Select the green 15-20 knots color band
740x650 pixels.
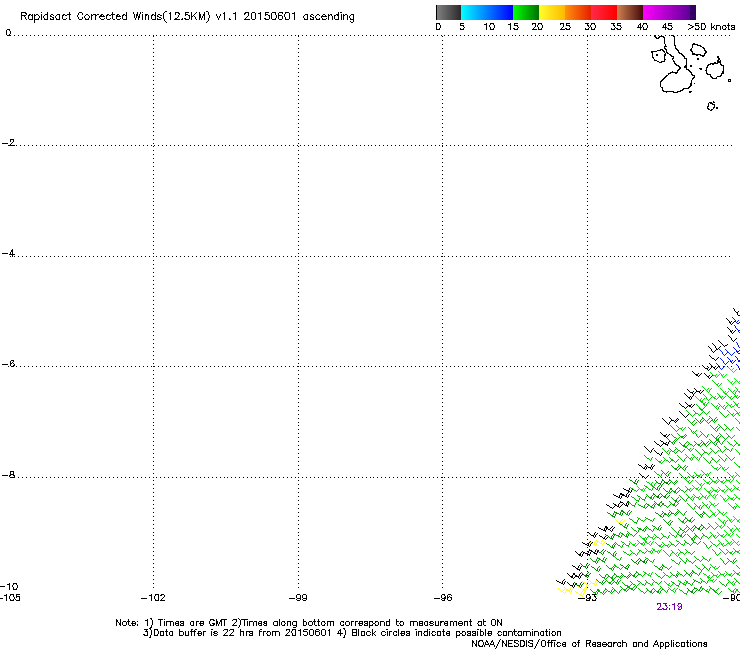[x=526, y=12]
